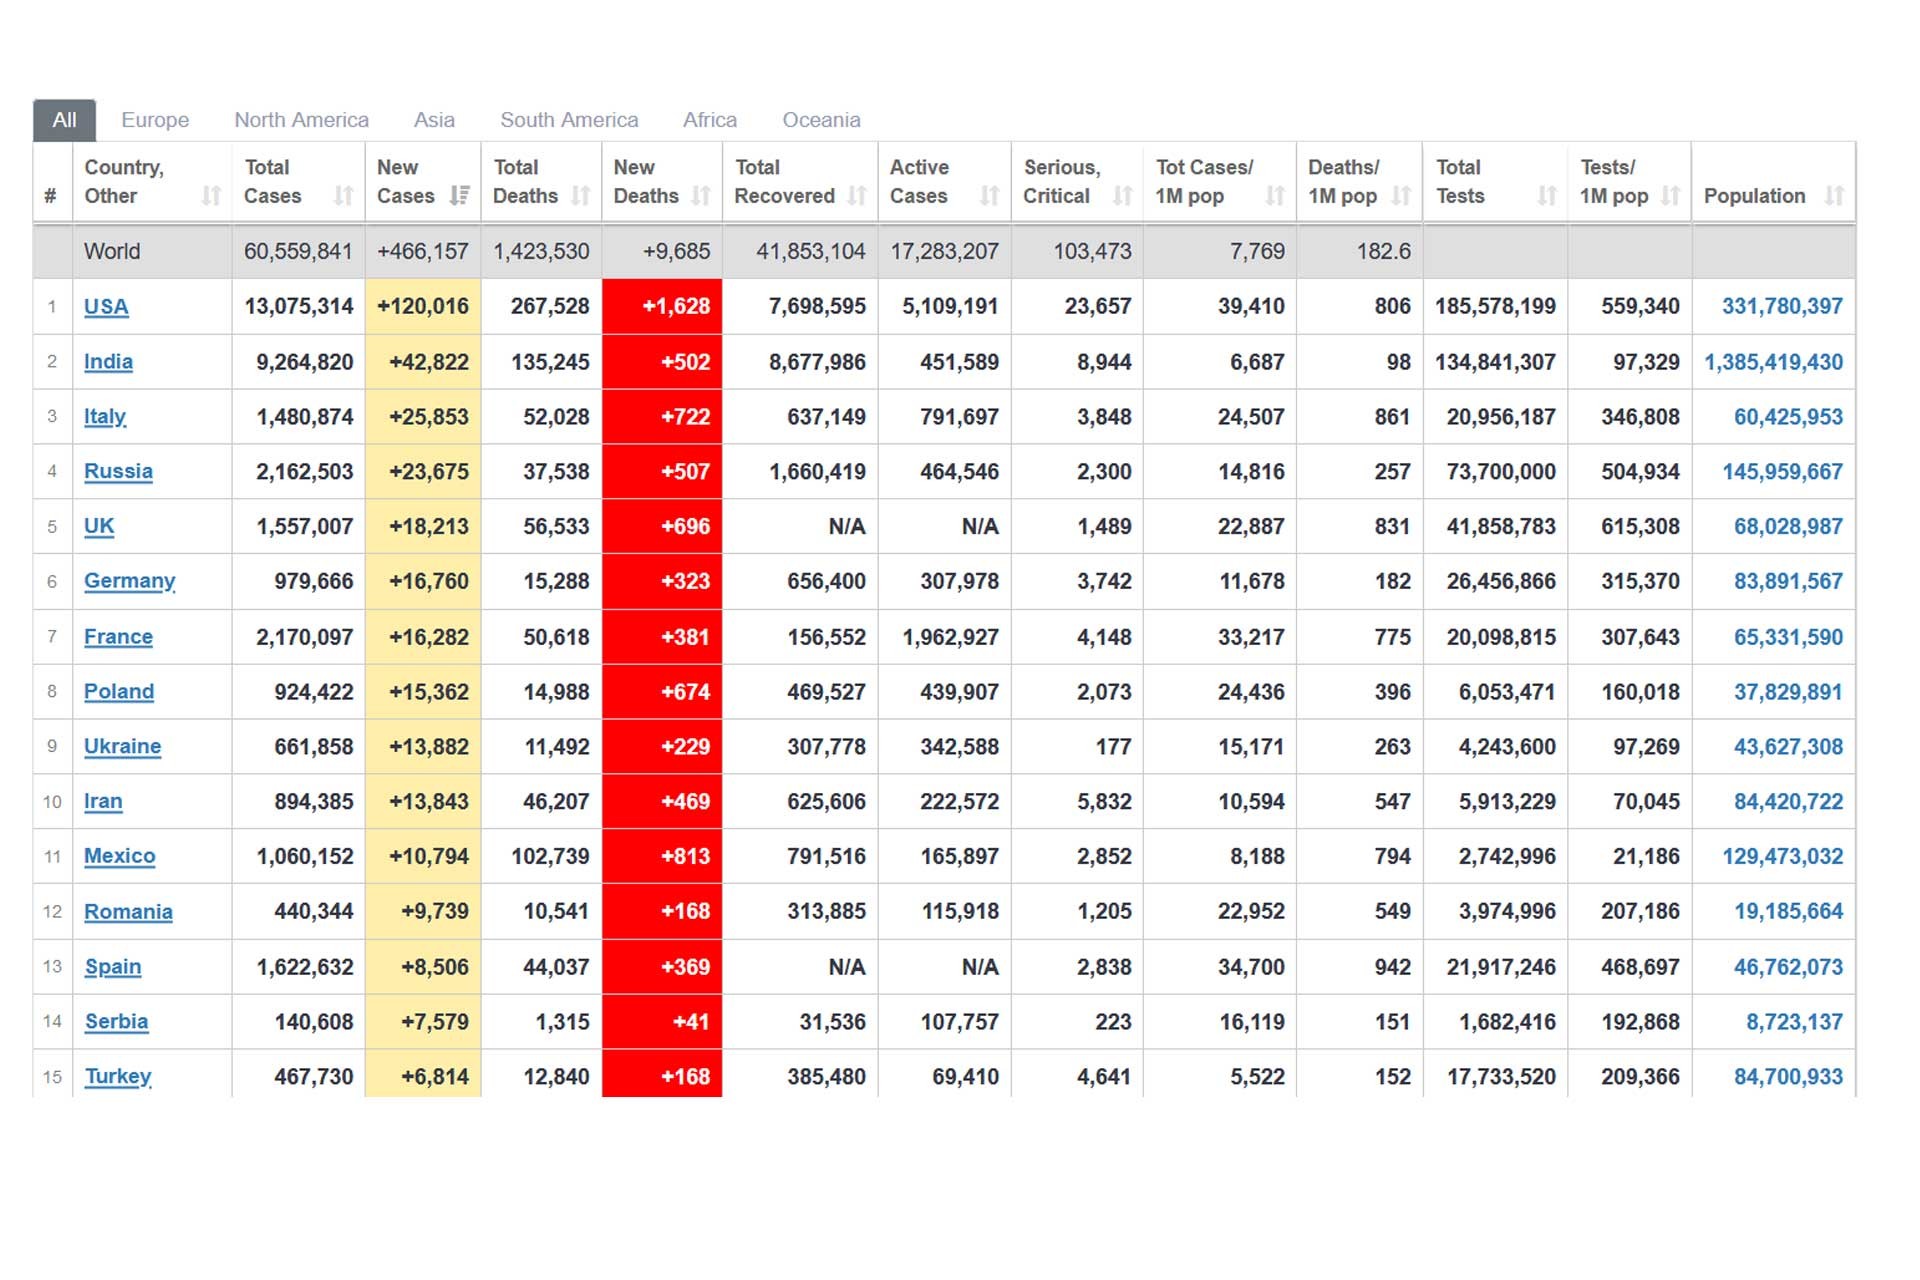Screen dimensions: 1920x1280
Task: Open the Serbia country link
Action: [x=116, y=1022]
